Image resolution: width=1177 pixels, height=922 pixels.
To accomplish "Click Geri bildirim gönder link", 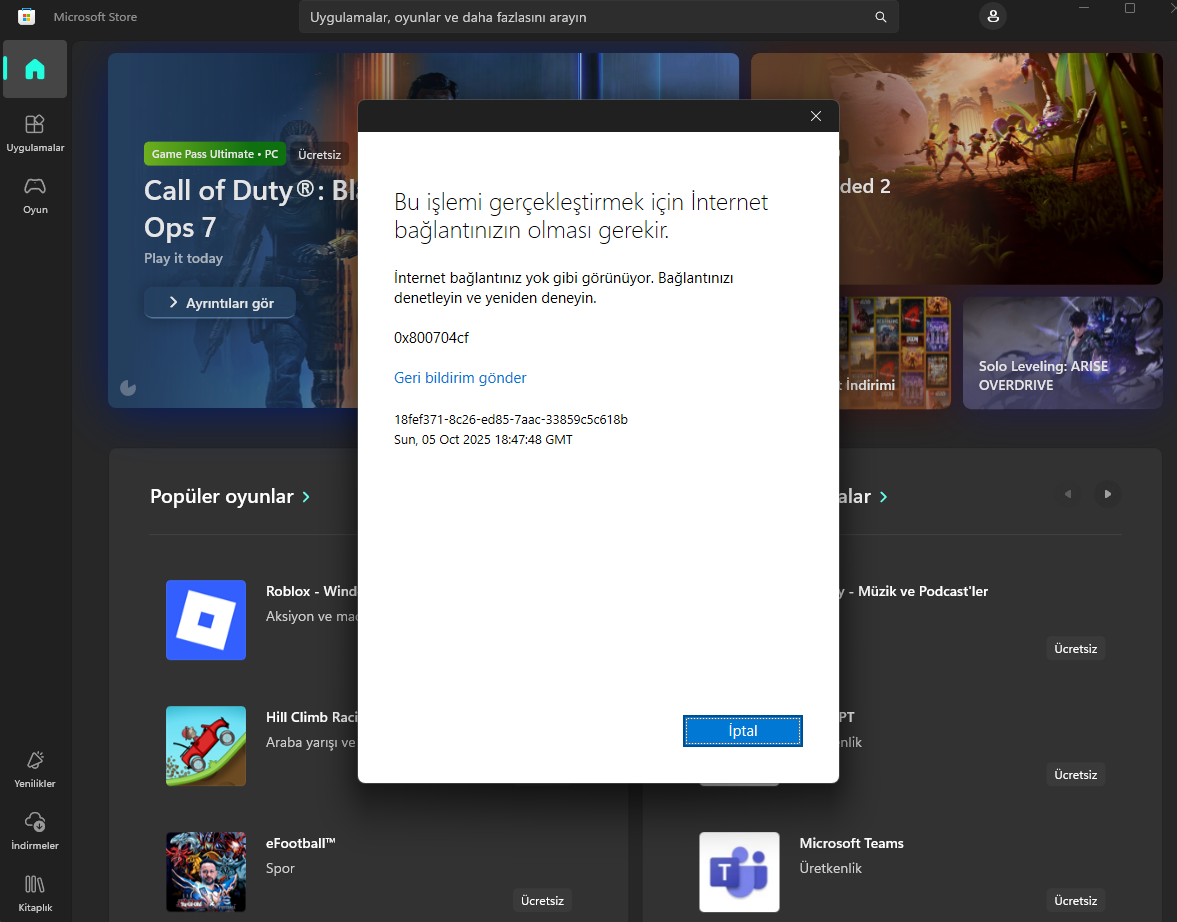I will (x=460, y=378).
